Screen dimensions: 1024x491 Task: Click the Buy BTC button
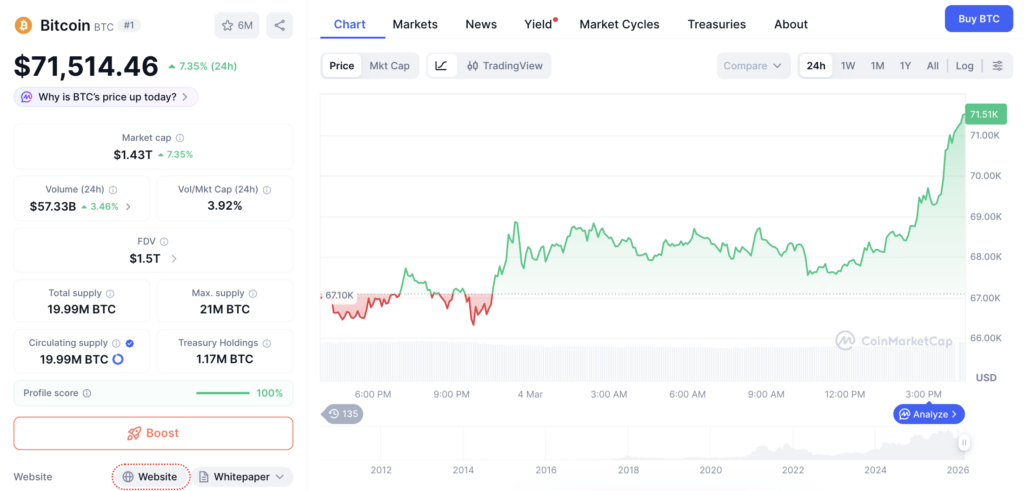(978, 19)
